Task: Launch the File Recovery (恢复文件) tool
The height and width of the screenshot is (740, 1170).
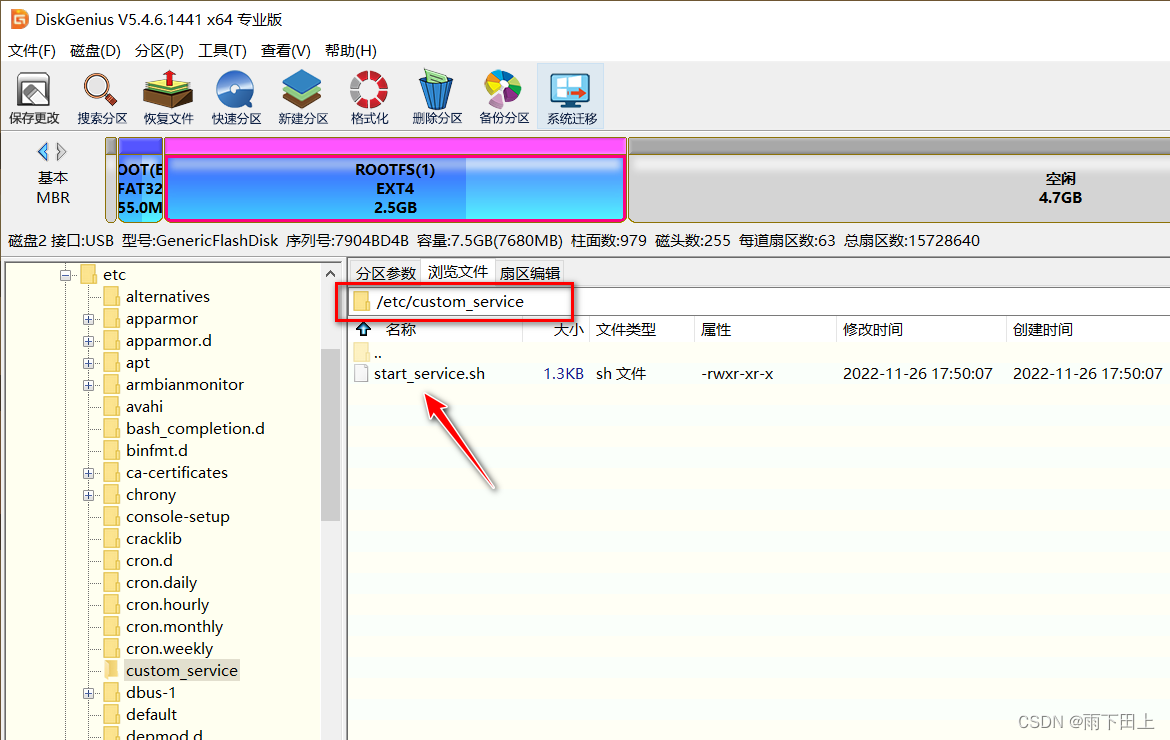Action: (168, 97)
